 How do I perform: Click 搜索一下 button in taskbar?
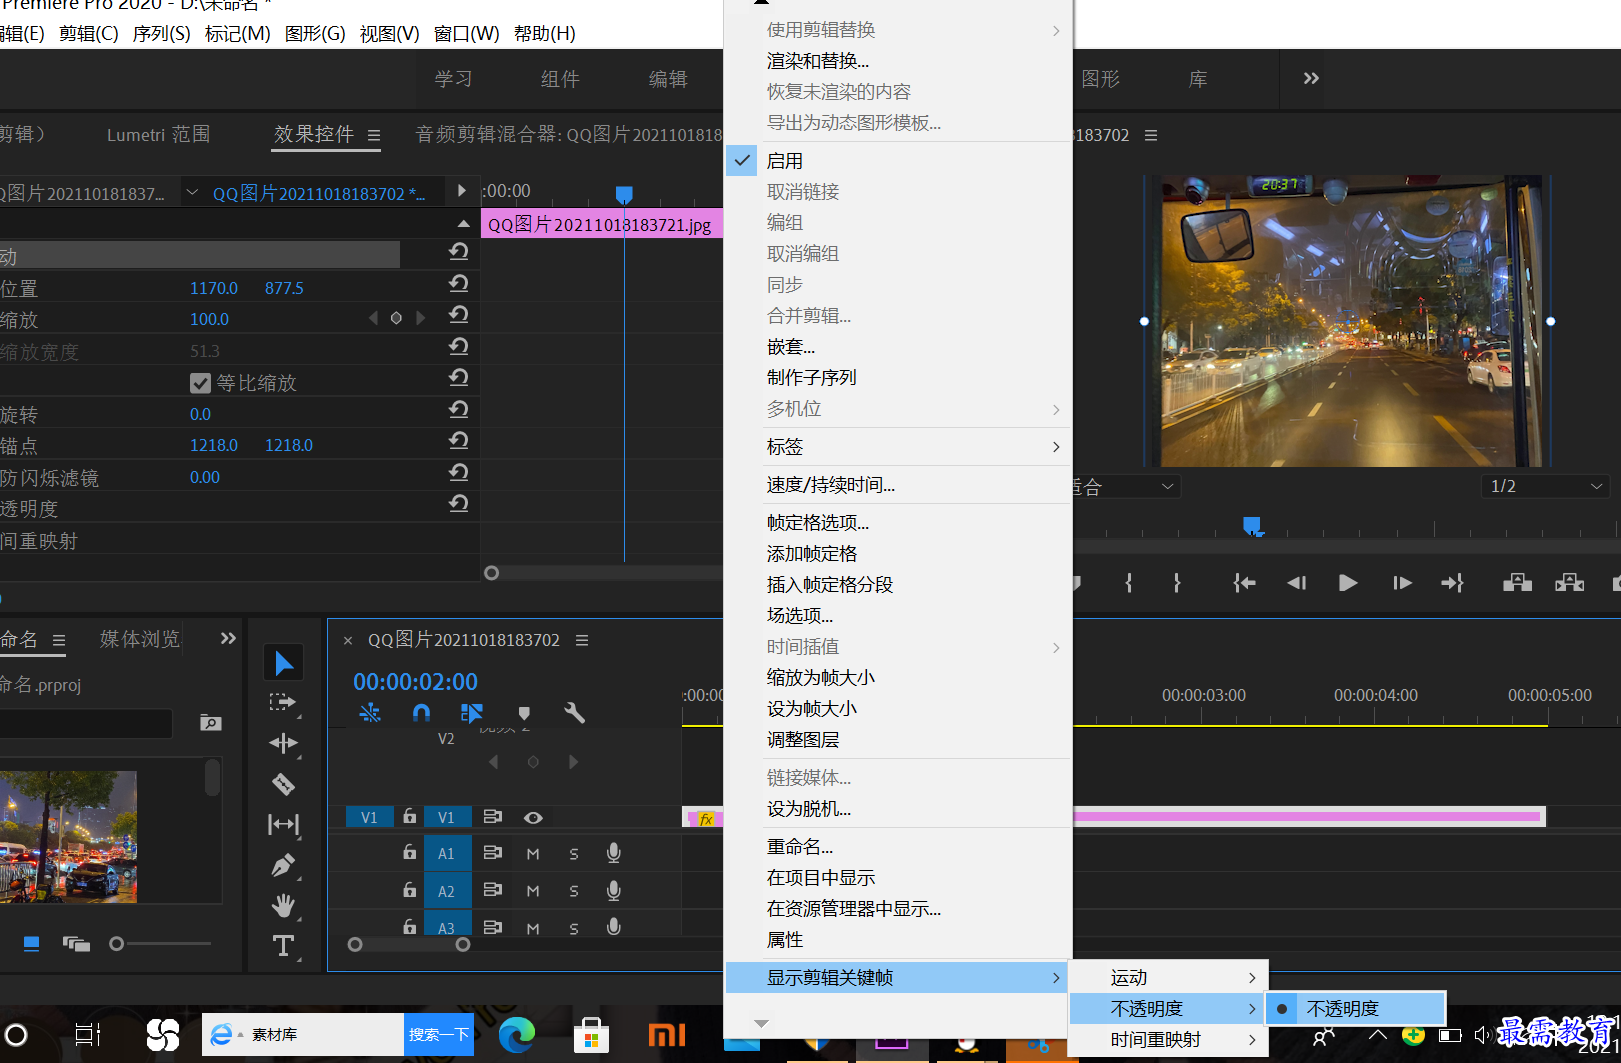[x=438, y=1035]
